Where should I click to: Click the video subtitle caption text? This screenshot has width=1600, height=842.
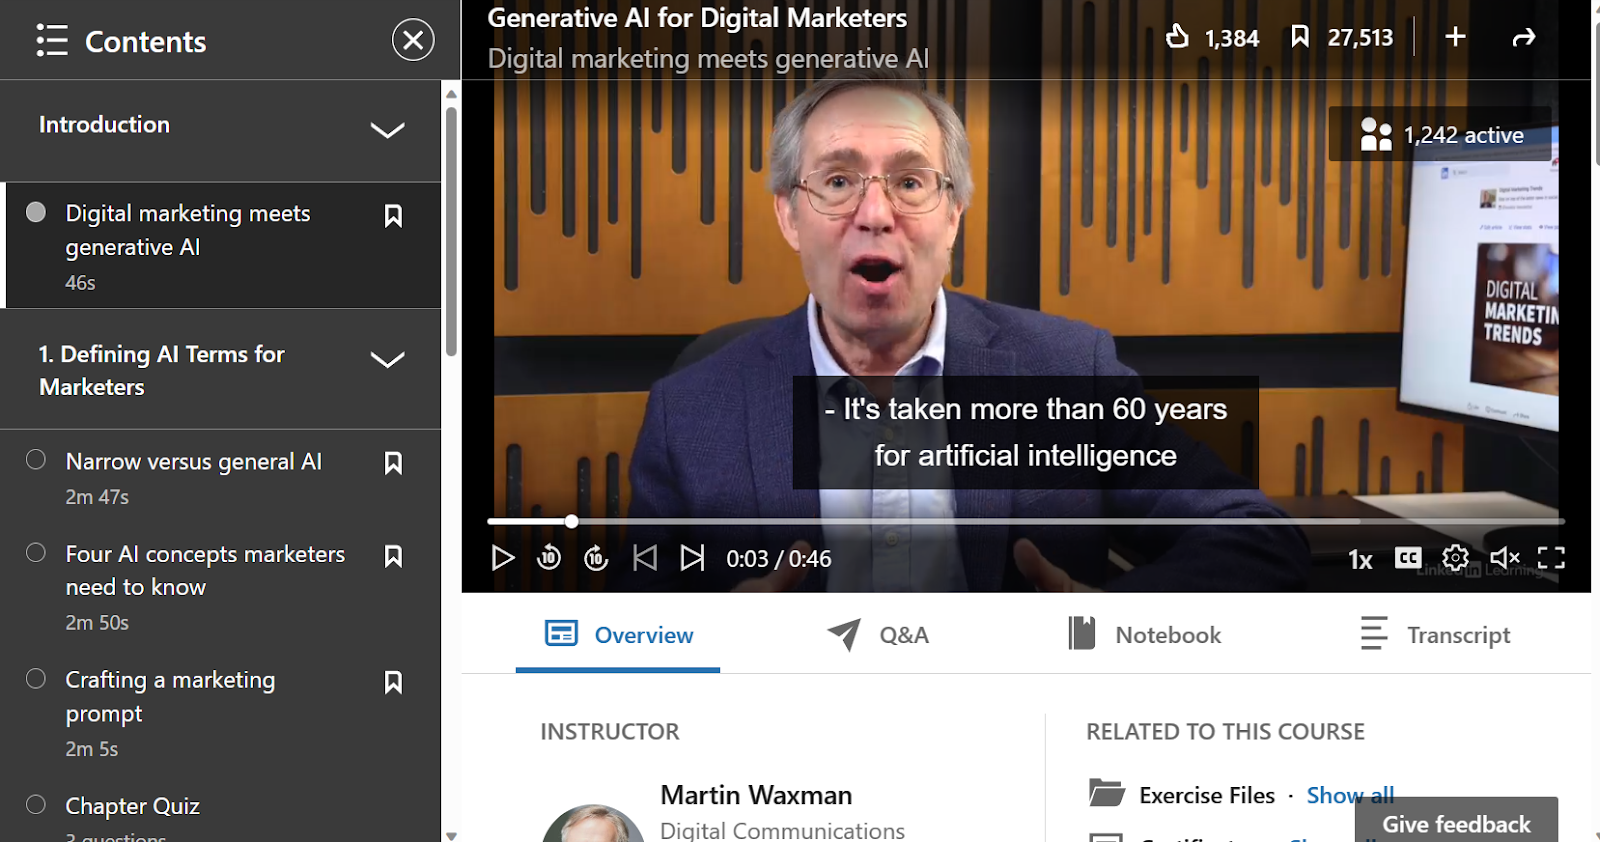coord(1025,432)
